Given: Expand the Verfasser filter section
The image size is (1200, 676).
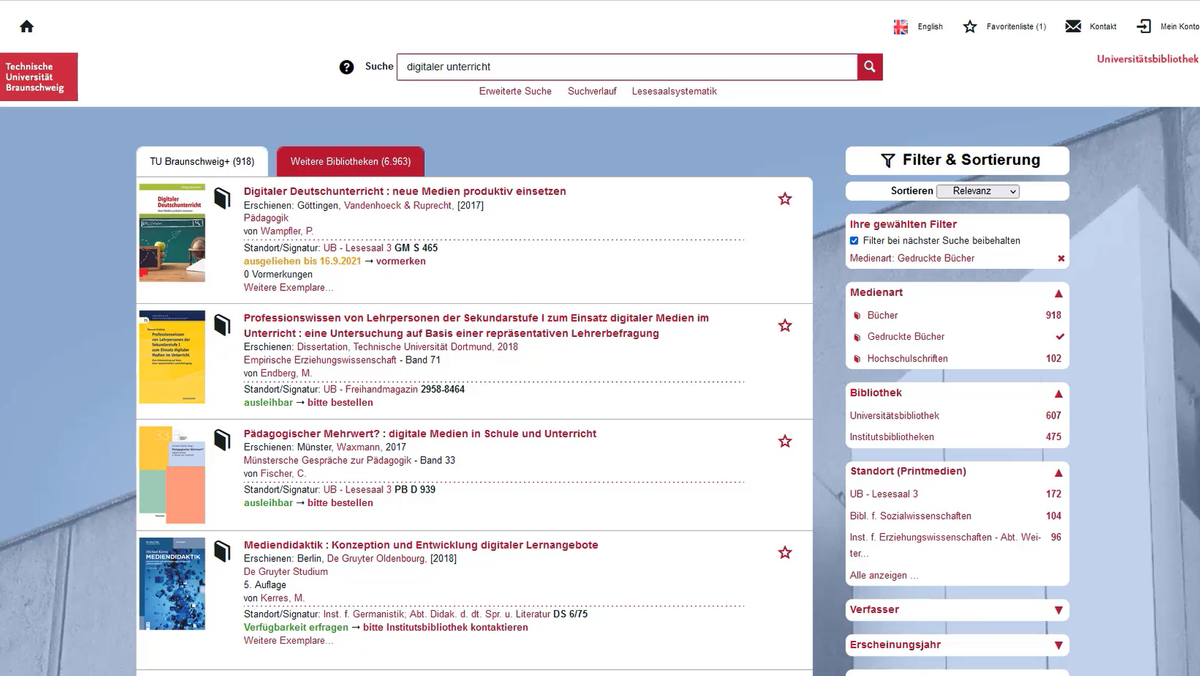Looking at the screenshot, I should coord(1058,610).
